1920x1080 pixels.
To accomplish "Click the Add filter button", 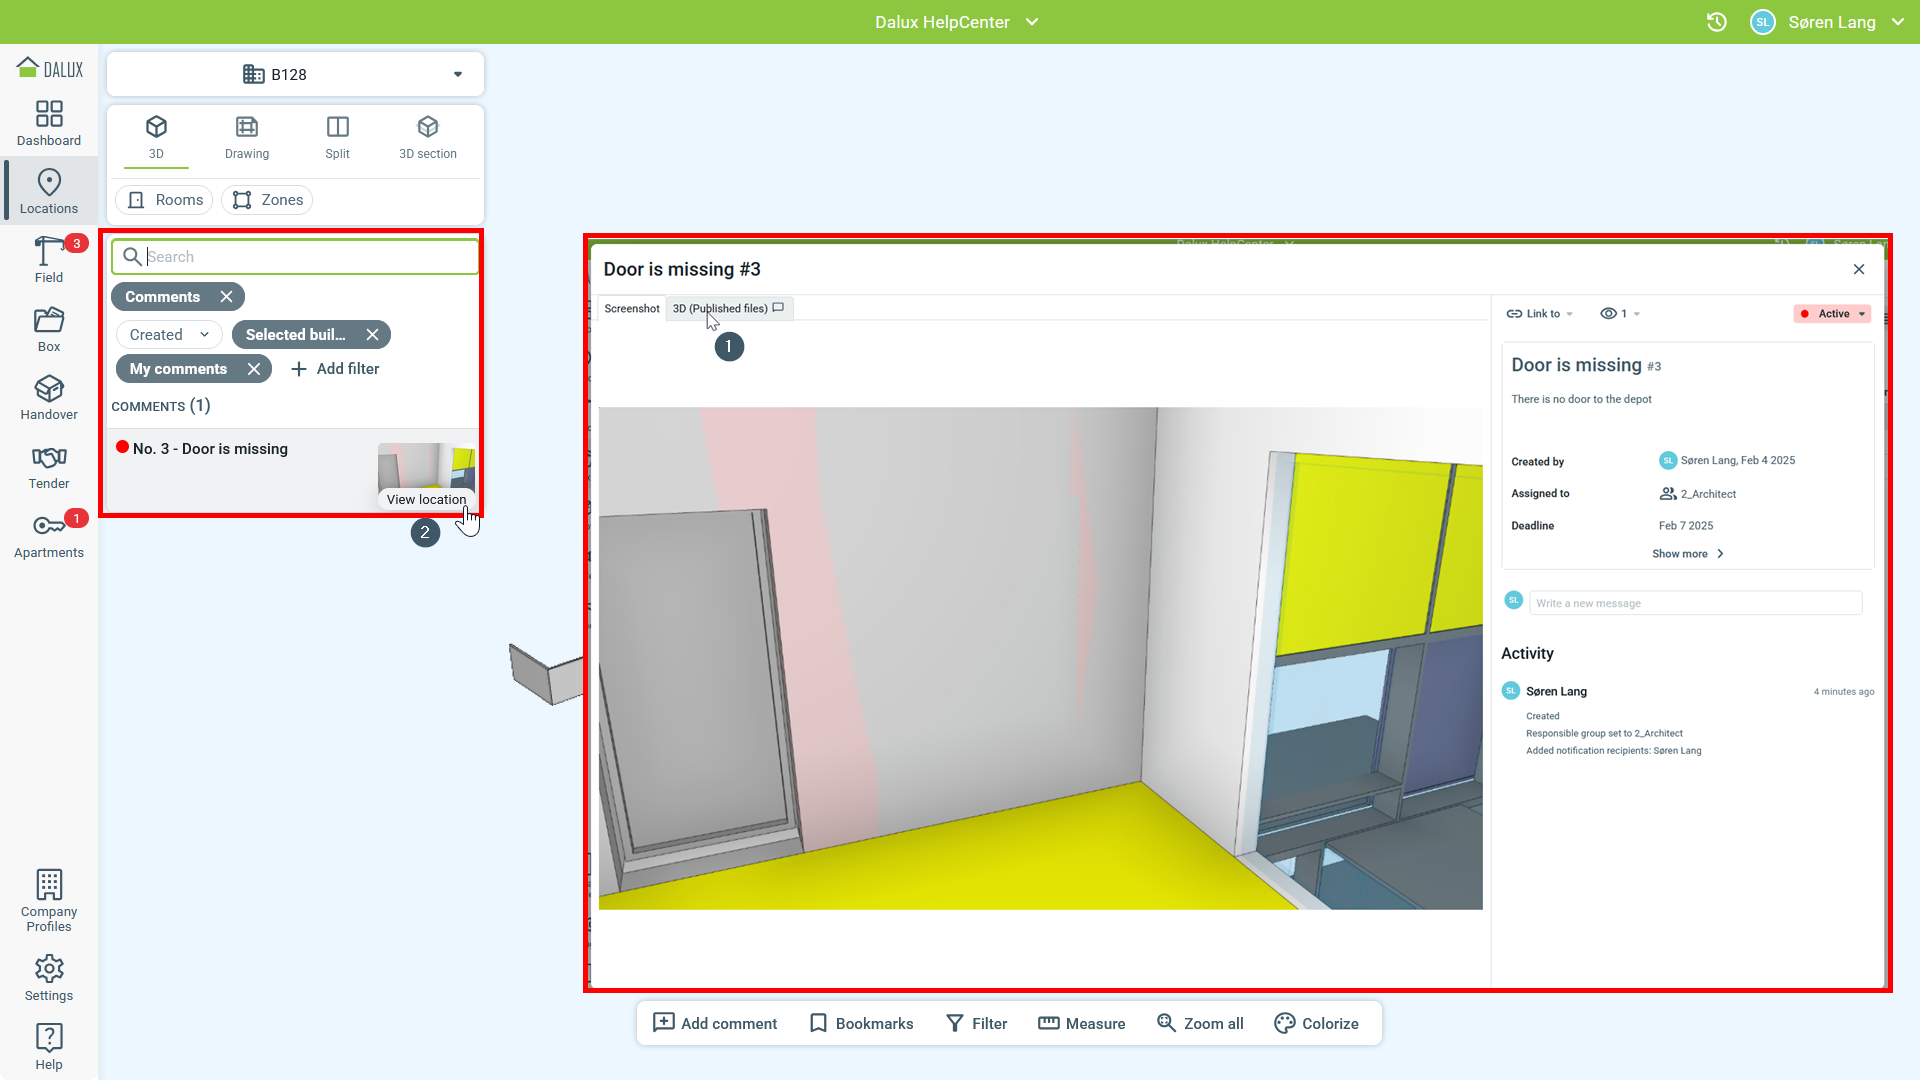I will coord(335,369).
